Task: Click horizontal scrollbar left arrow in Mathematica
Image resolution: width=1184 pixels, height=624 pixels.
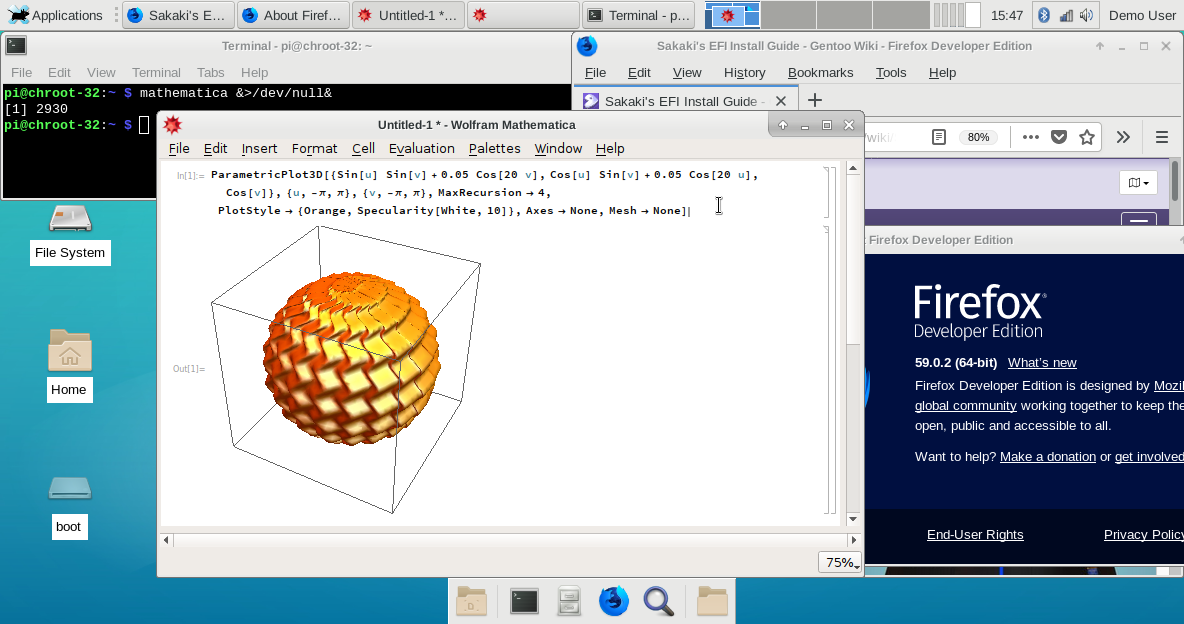Action: [166, 540]
